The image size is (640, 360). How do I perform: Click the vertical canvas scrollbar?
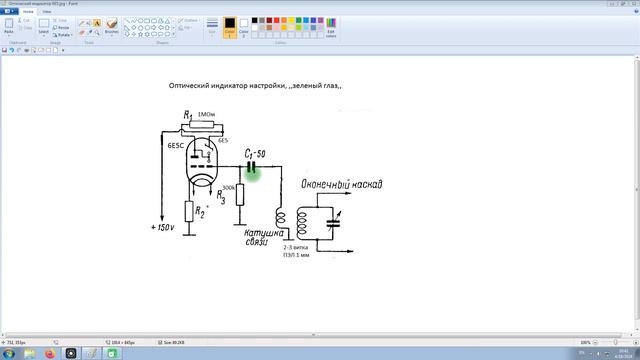click(637, 190)
